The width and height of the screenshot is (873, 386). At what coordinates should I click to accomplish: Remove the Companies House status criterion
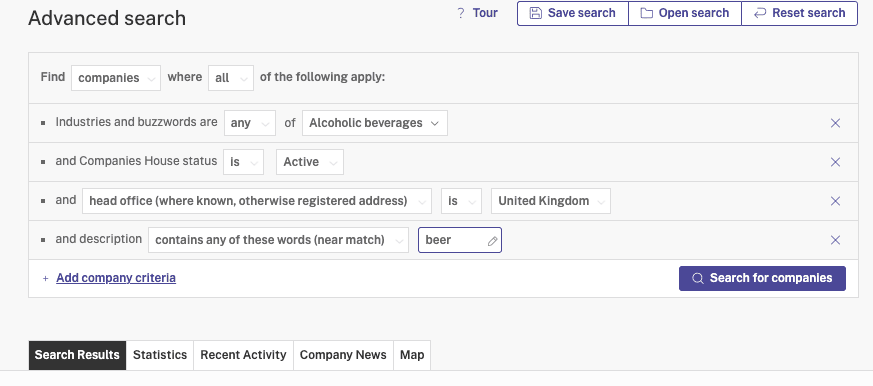835,162
